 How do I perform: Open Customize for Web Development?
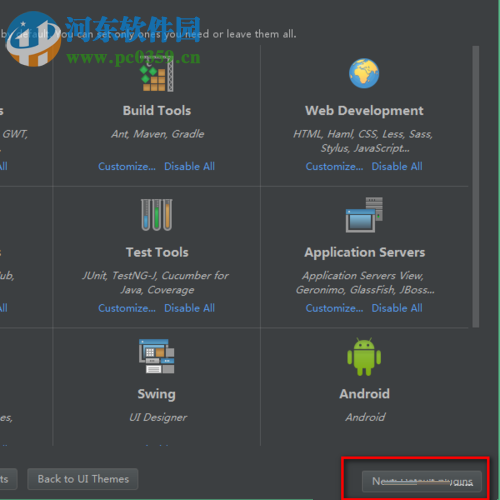[334, 166]
